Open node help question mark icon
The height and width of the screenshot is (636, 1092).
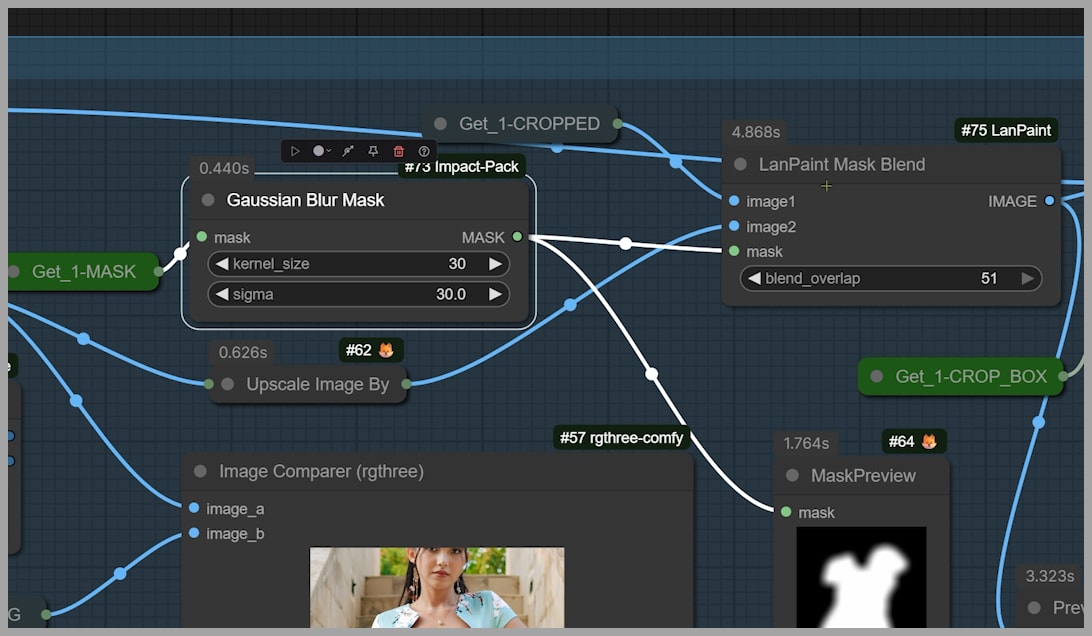(424, 151)
